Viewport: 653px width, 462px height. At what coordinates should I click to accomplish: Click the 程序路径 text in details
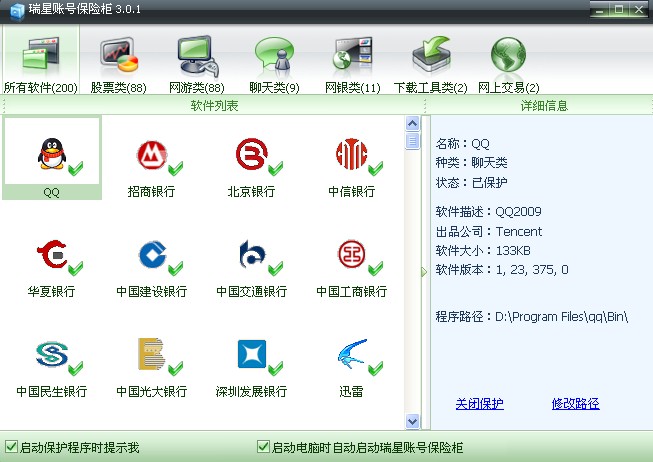(x=532, y=317)
